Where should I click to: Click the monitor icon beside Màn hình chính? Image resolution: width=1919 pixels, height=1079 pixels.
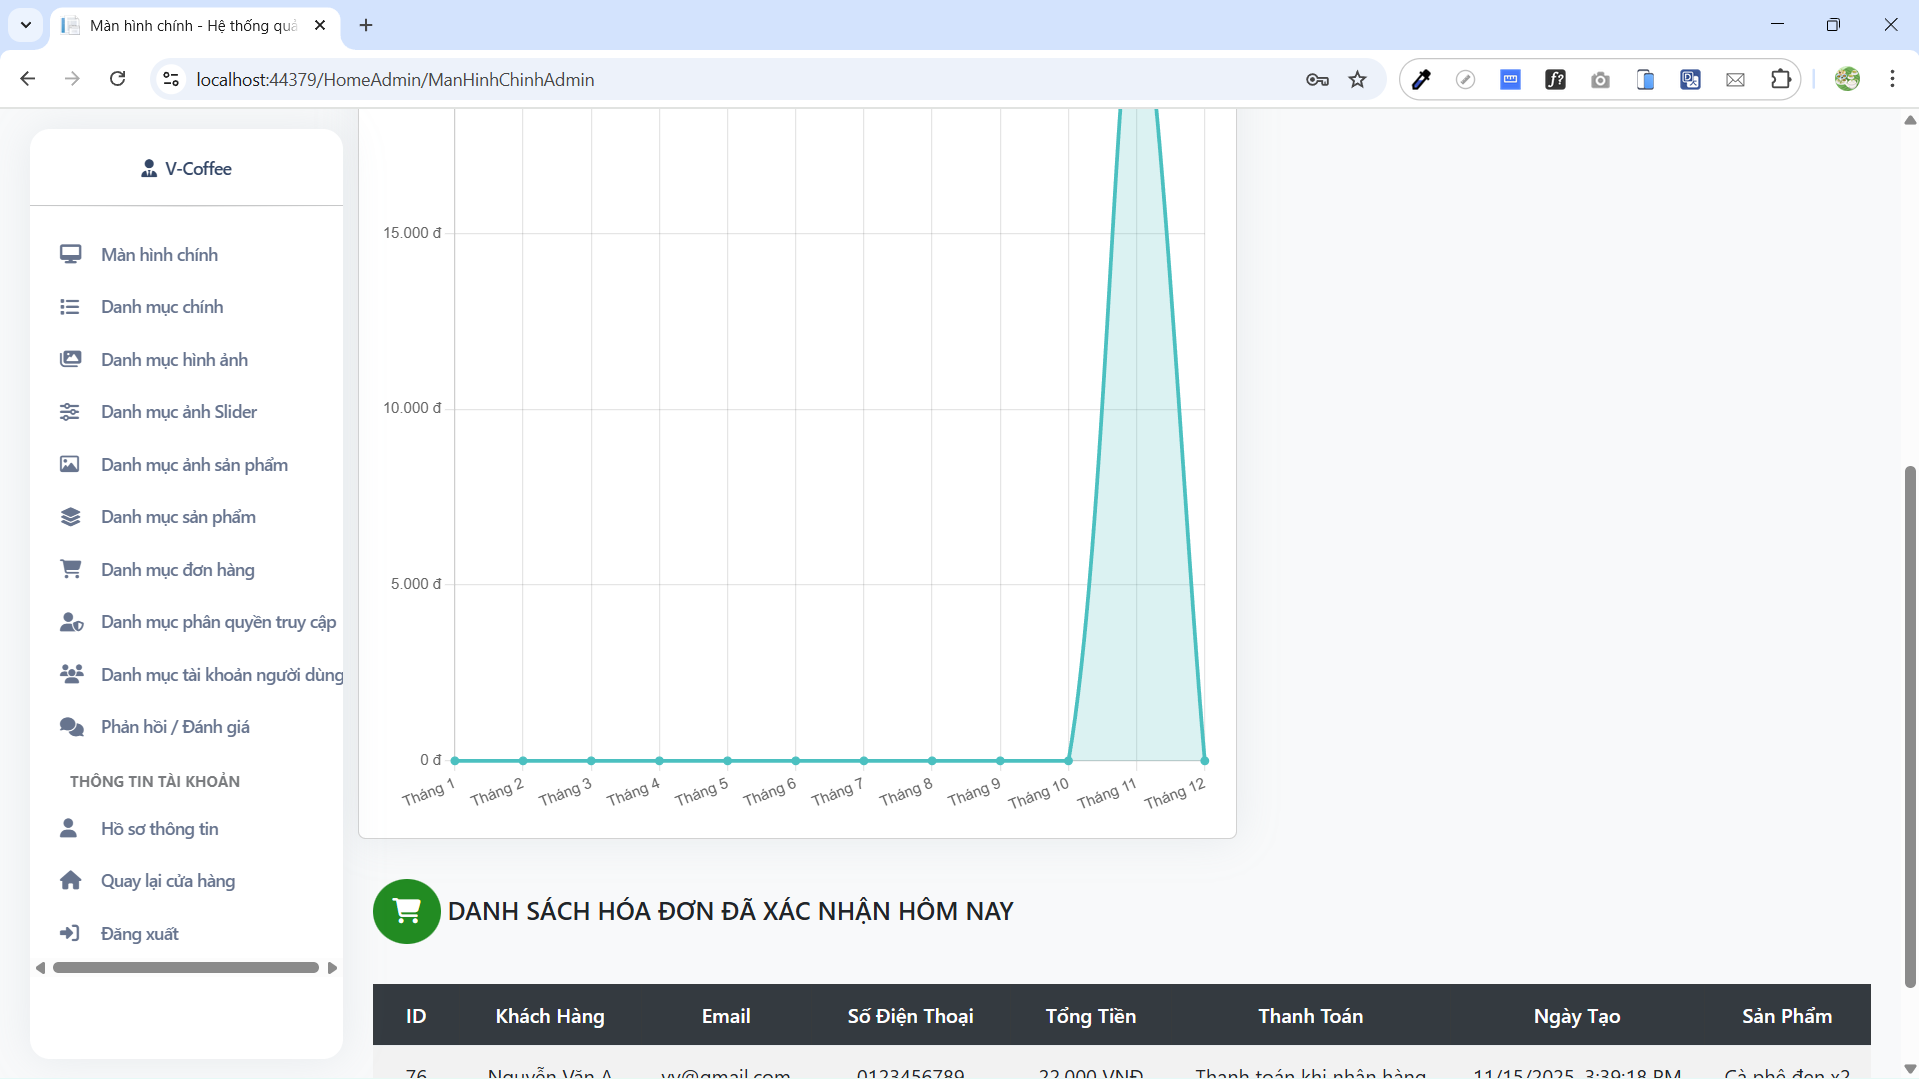point(70,254)
